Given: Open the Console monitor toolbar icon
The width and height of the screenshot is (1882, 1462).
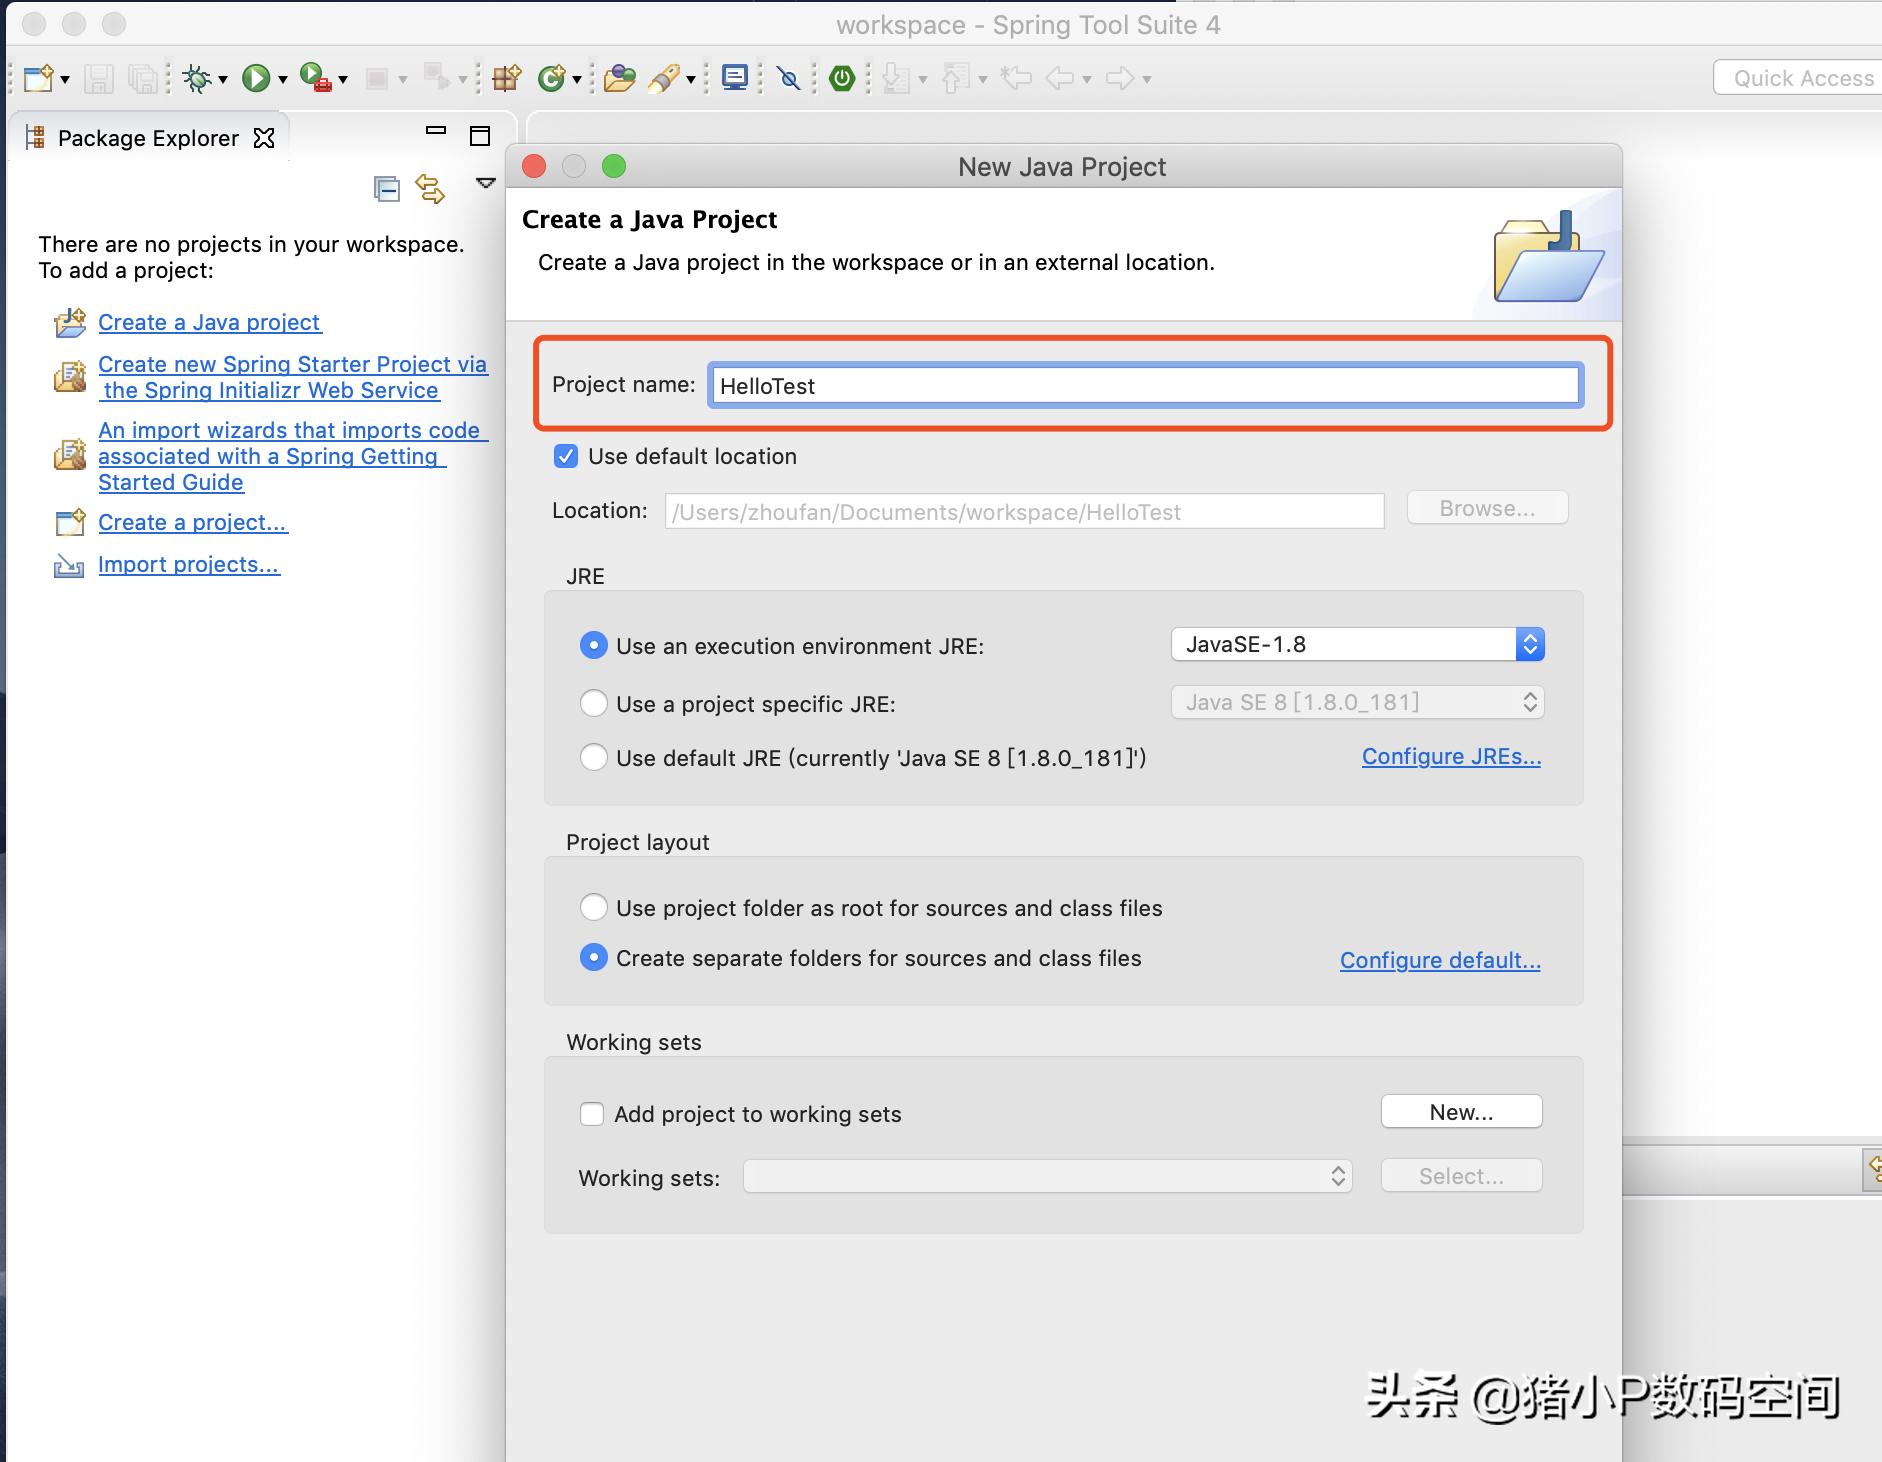Looking at the screenshot, I should [x=735, y=78].
